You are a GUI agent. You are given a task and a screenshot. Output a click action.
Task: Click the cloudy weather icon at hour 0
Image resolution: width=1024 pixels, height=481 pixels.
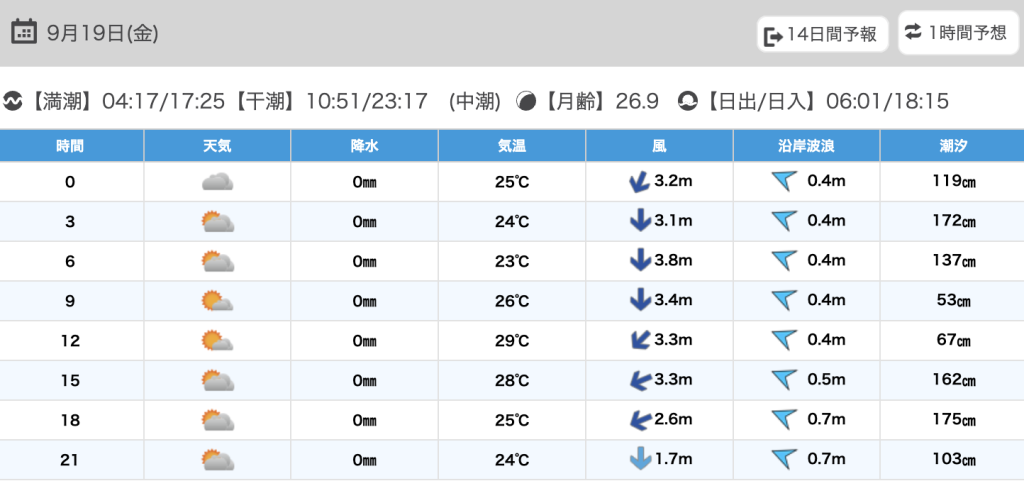point(217,182)
